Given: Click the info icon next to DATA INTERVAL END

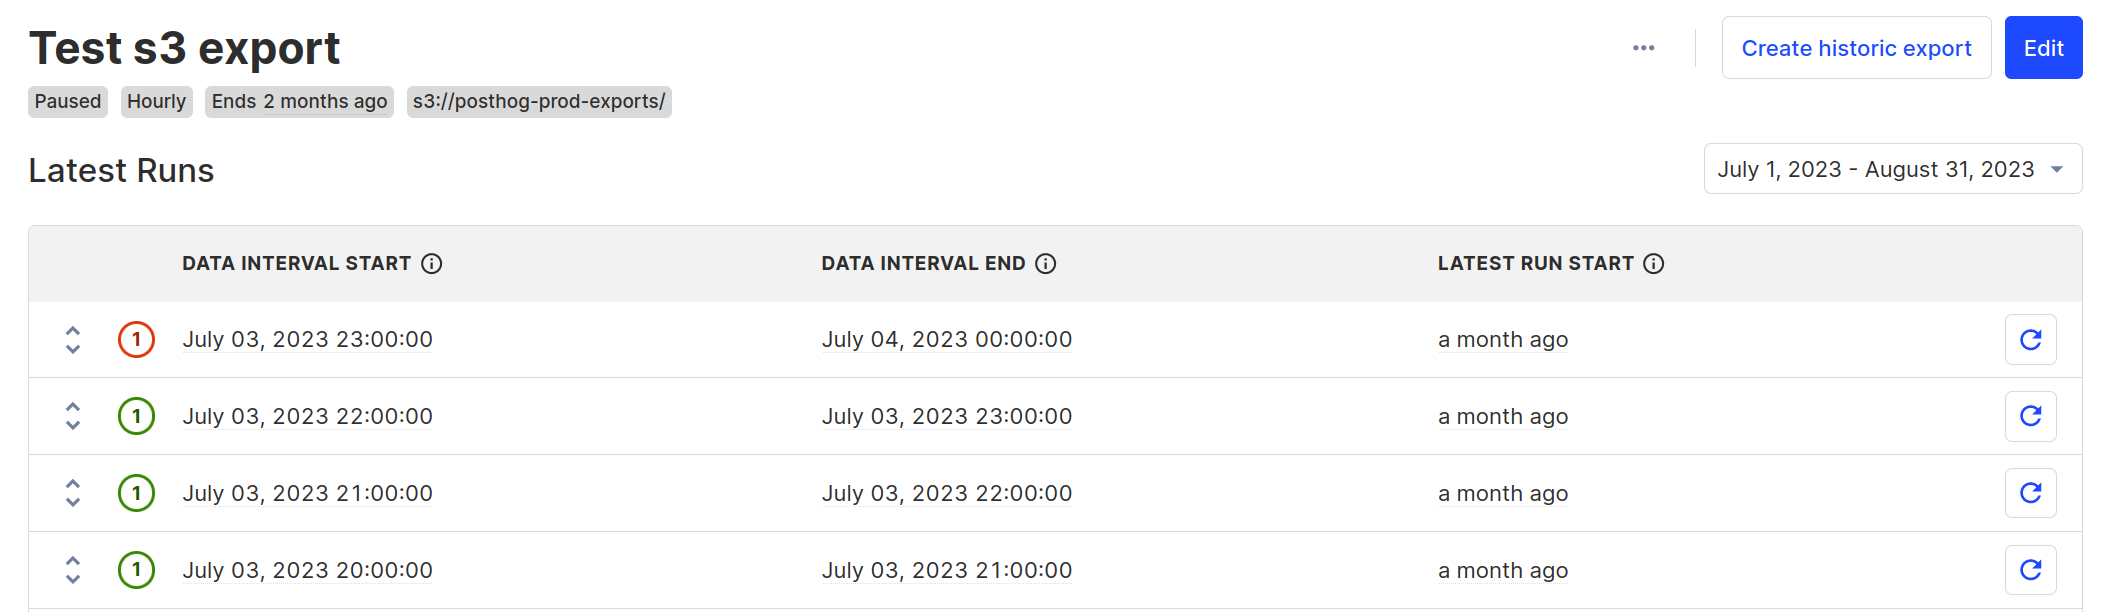Looking at the screenshot, I should pos(1046,264).
